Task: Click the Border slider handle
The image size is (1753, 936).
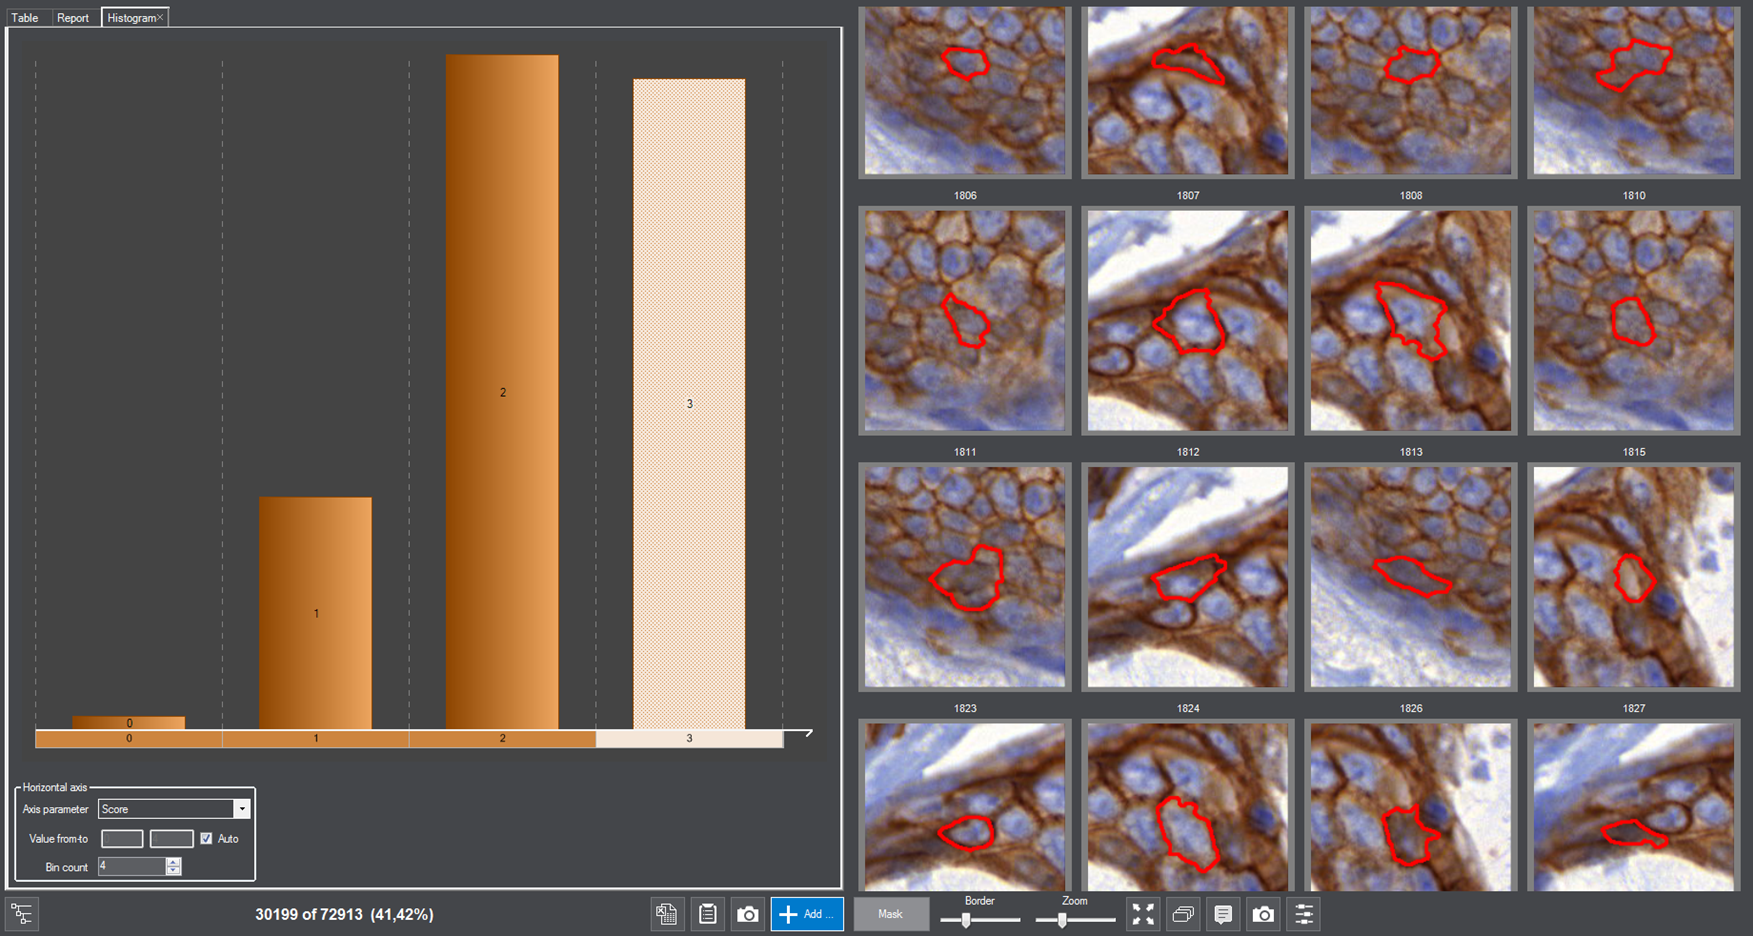Action: pyautogui.click(x=966, y=920)
